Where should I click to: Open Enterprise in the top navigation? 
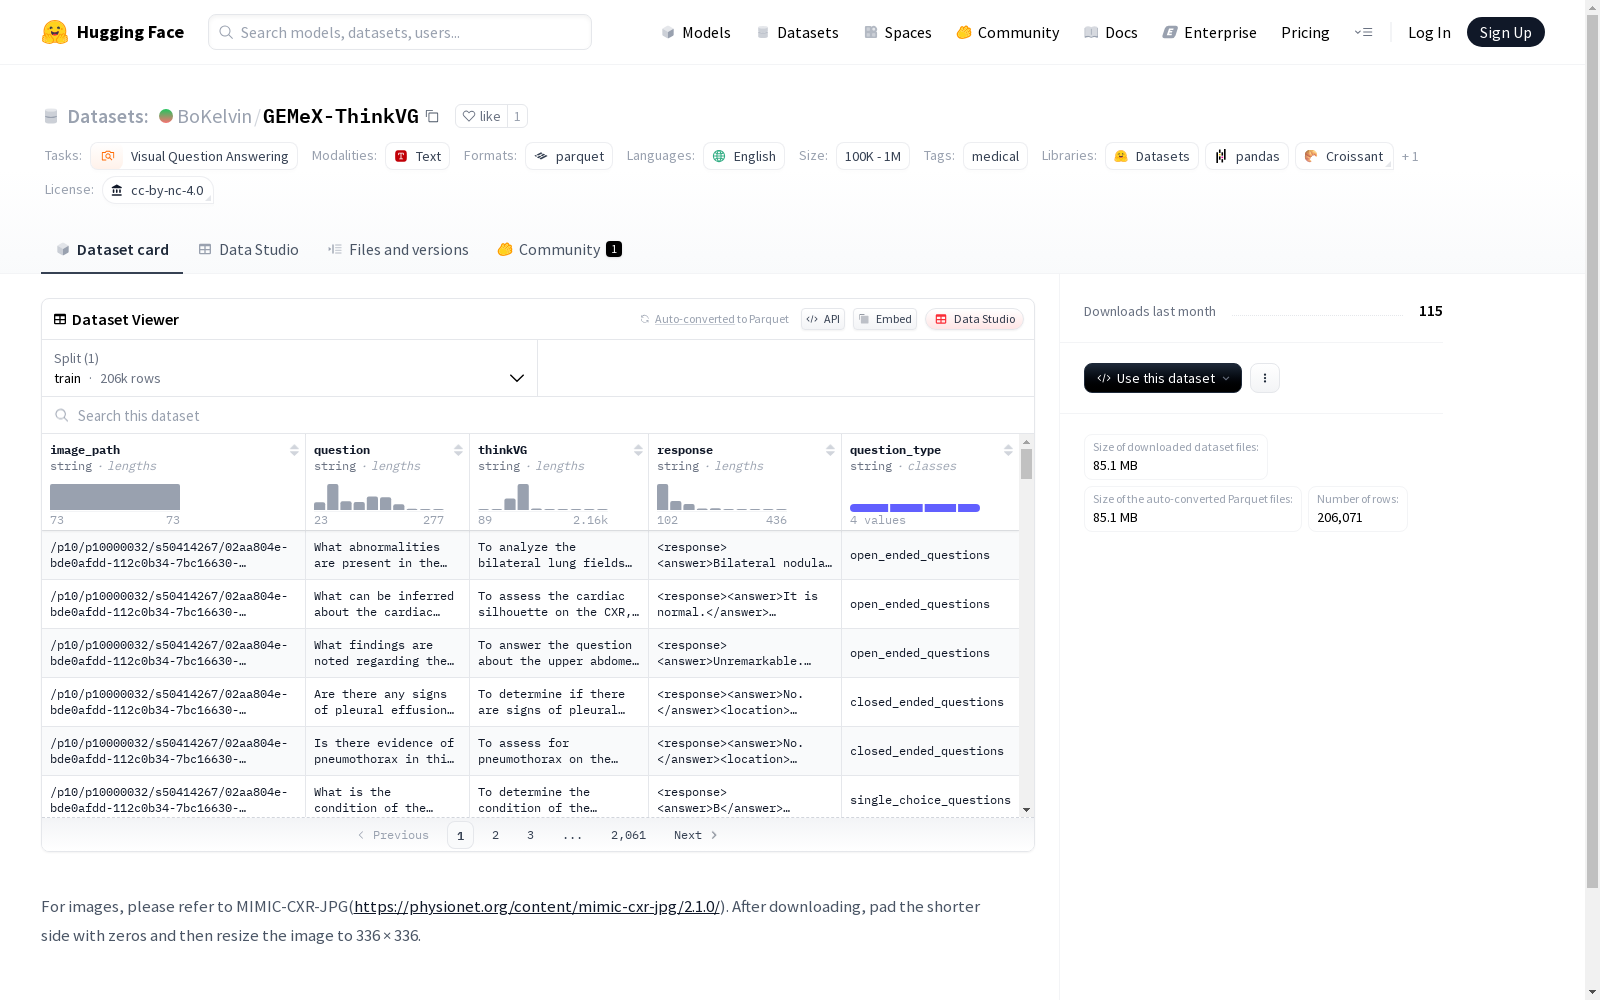click(x=1210, y=32)
